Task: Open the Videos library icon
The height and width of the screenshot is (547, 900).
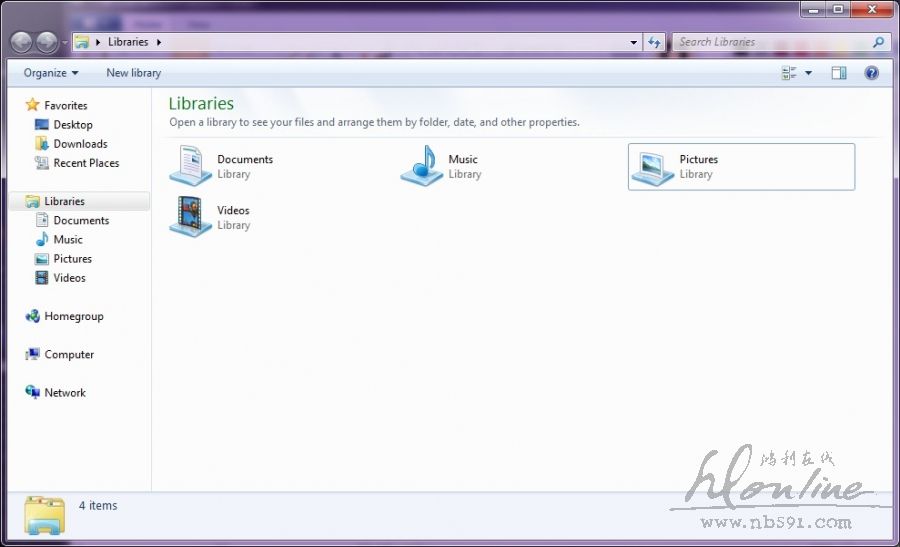Action: 190,217
